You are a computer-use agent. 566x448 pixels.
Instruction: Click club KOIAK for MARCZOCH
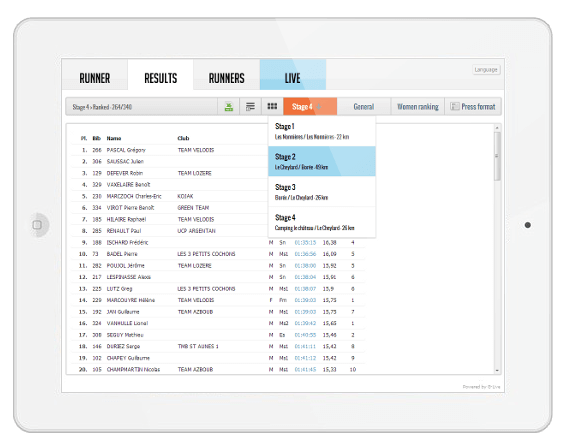pyautogui.click(x=185, y=196)
